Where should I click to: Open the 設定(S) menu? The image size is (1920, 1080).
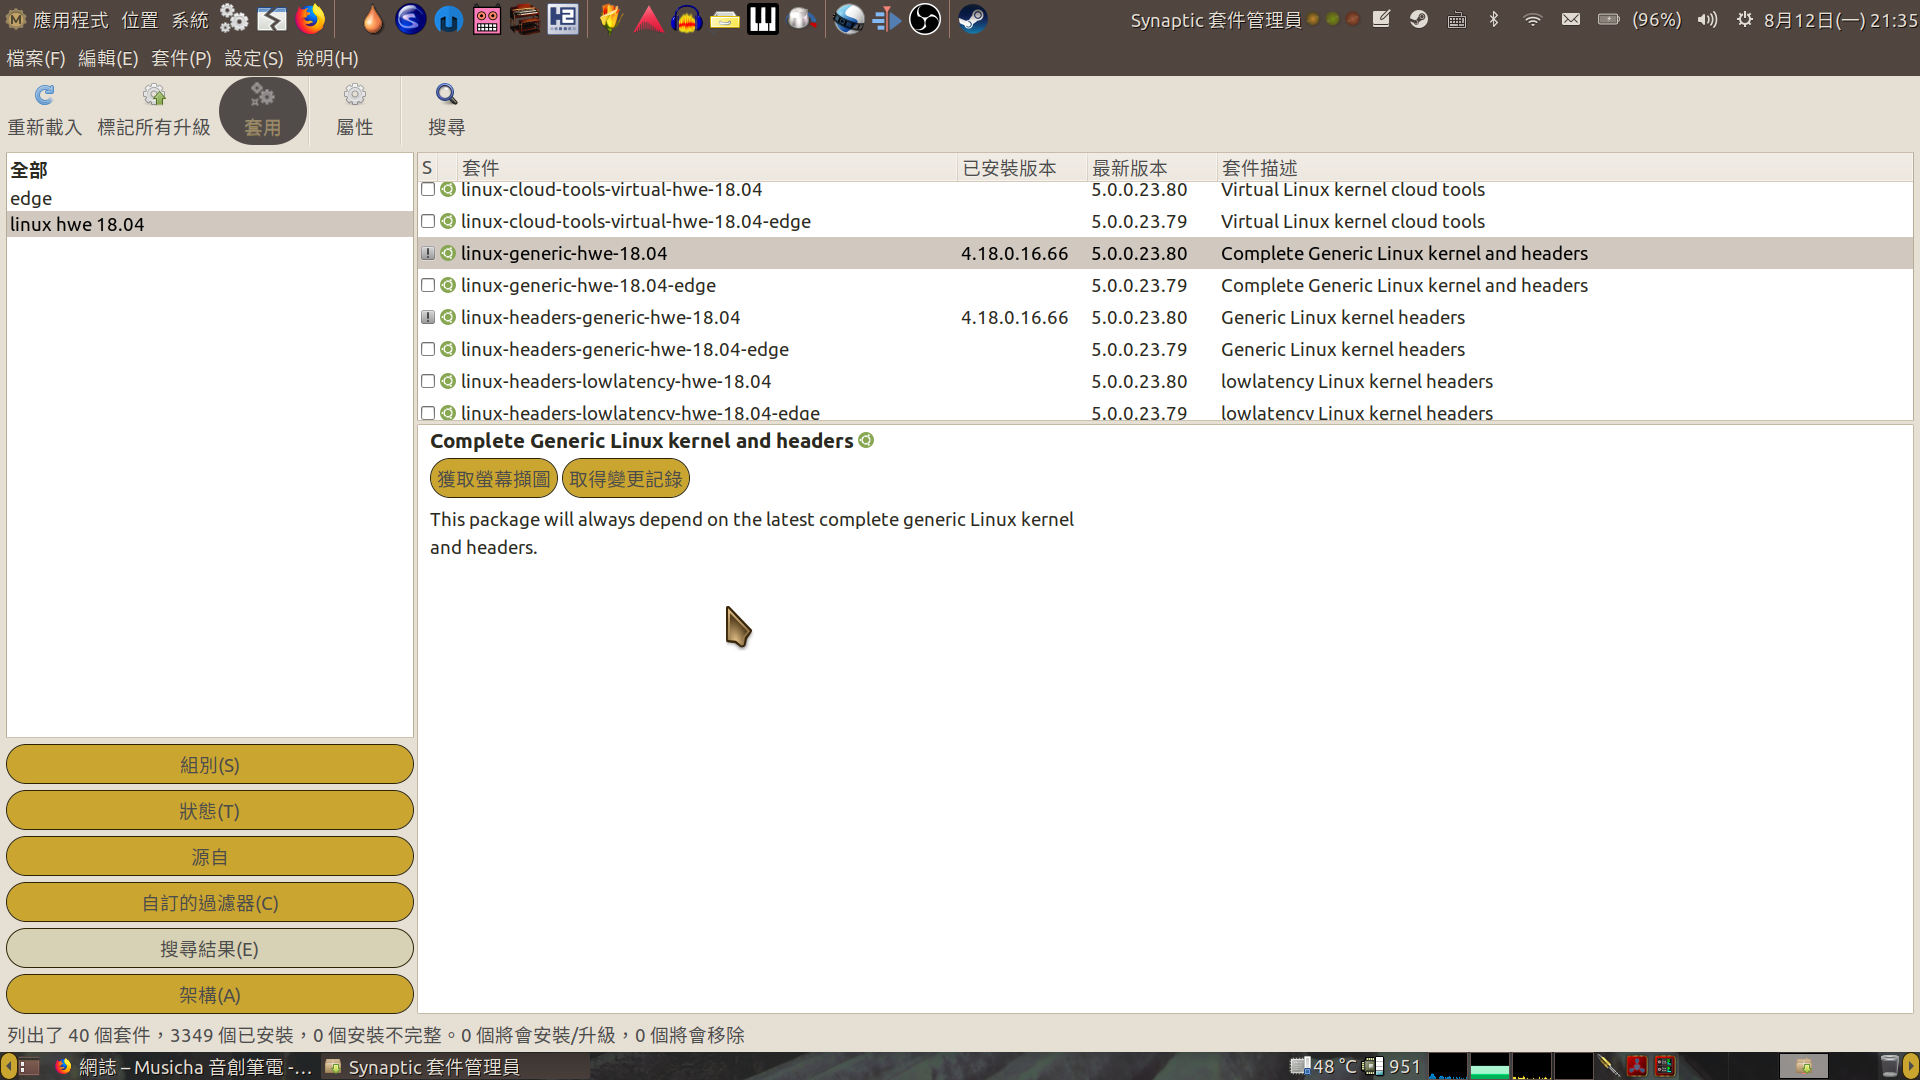(252, 59)
